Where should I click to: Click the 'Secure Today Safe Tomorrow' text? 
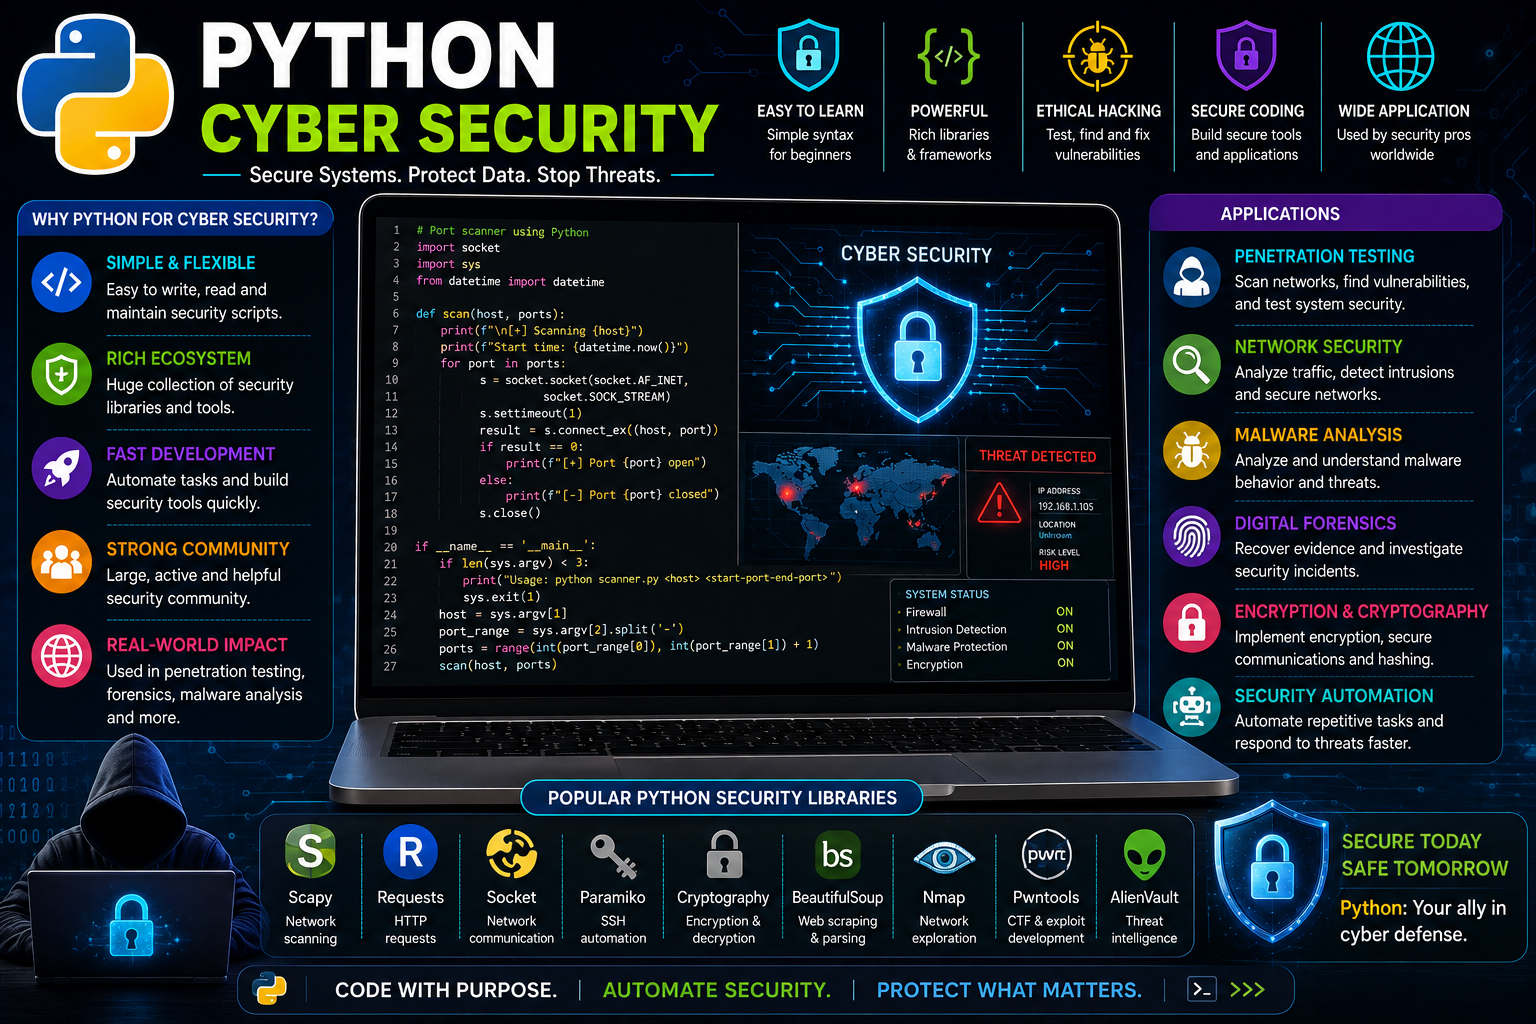[x=1424, y=855]
